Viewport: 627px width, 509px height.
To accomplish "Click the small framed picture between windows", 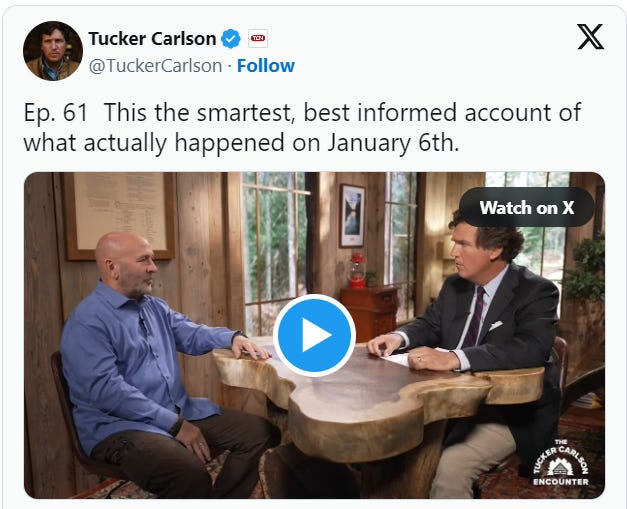I will [352, 216].
